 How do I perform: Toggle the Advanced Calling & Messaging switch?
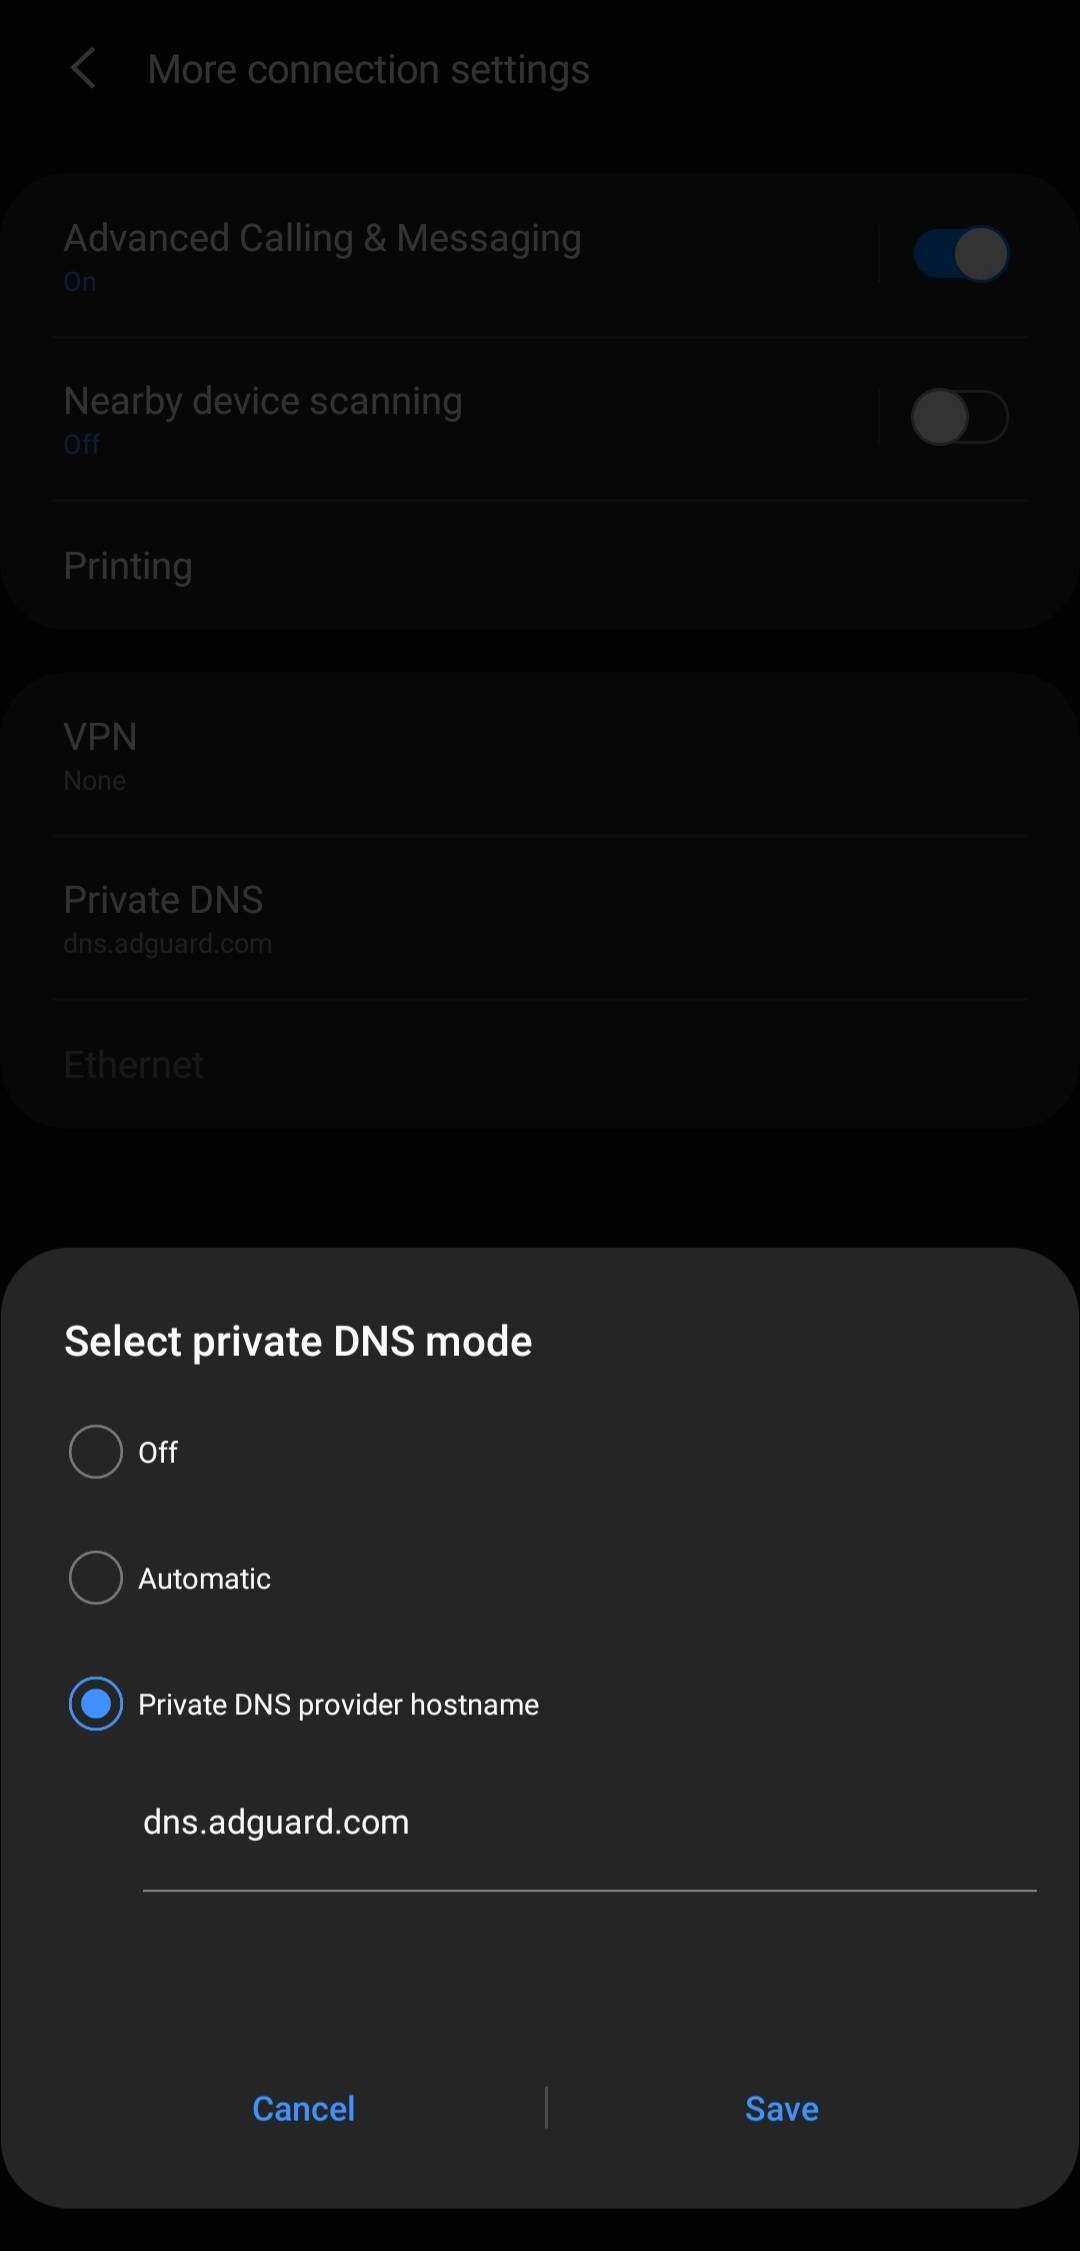960,254
